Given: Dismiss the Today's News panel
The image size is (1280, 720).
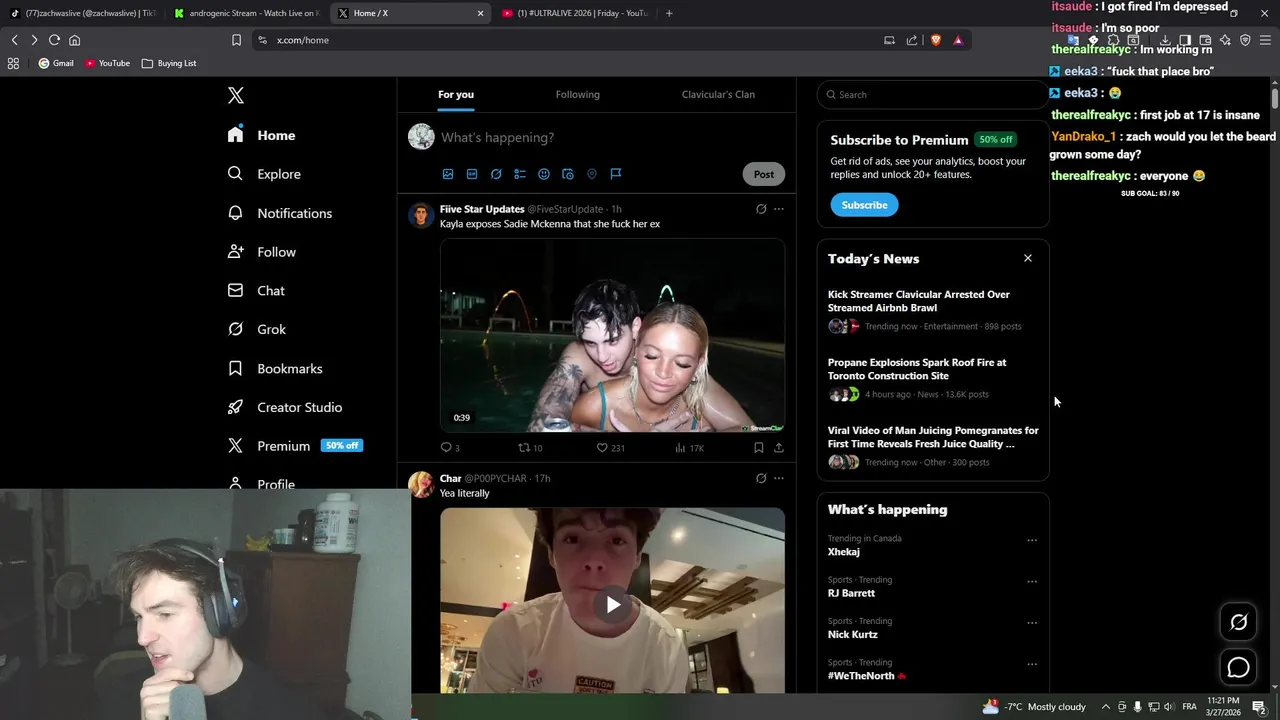Looking at the screenshot, I should point(1027,258).
